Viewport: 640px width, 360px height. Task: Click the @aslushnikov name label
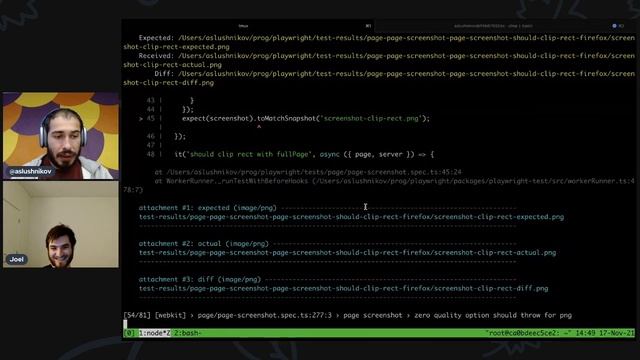(x=31, y=171)
